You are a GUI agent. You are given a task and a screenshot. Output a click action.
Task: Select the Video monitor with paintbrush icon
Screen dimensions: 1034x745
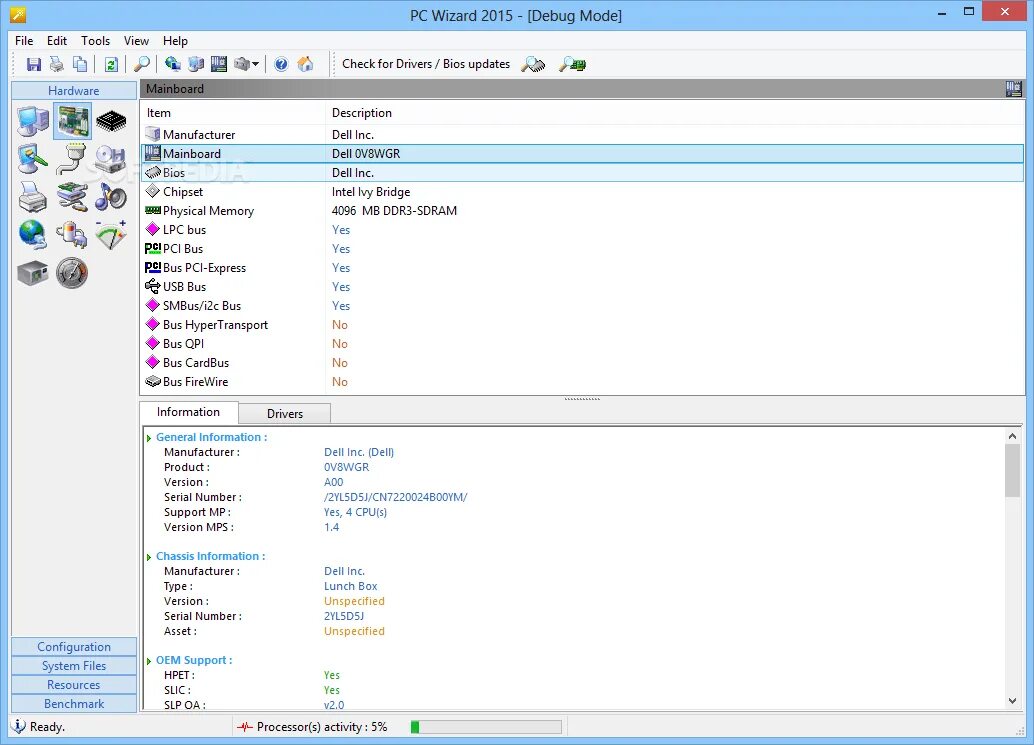[33, 159]
